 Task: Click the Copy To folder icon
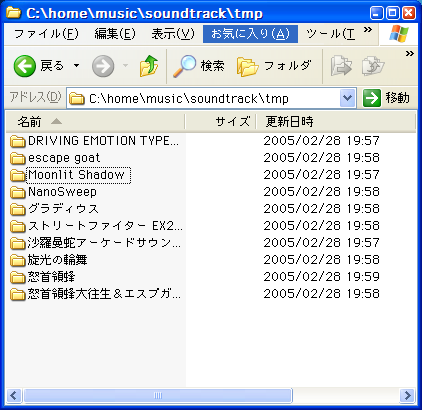(x=373, y=66)
